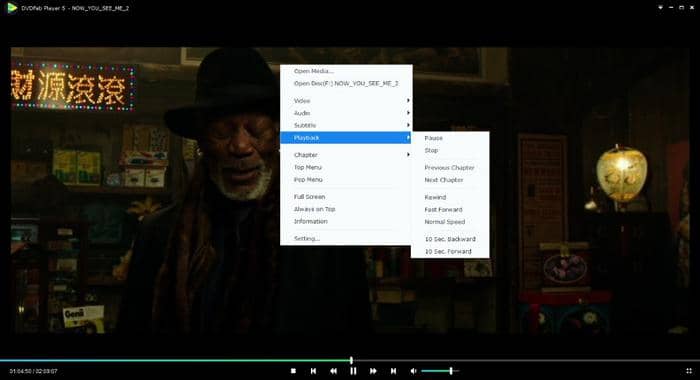The image size is (700, 380).
Task: Skip to previous chapter with control bar icon
Action: pos(313,371)
